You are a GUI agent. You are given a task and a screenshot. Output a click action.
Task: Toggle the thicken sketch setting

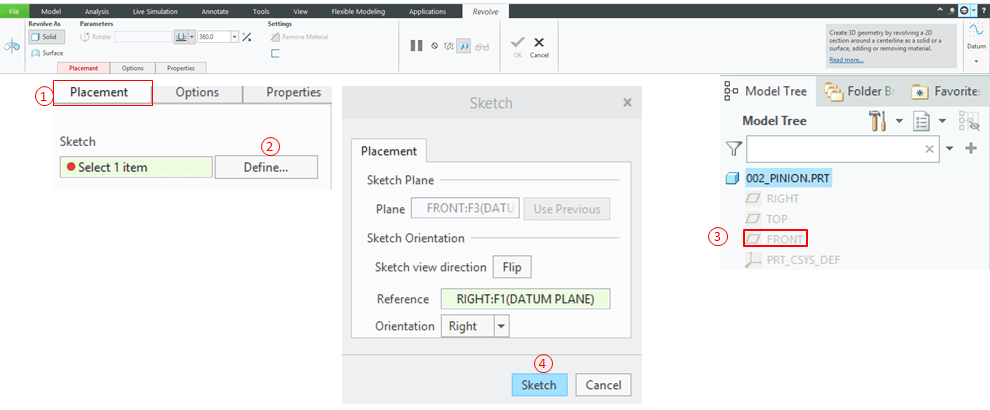point(275,54)
